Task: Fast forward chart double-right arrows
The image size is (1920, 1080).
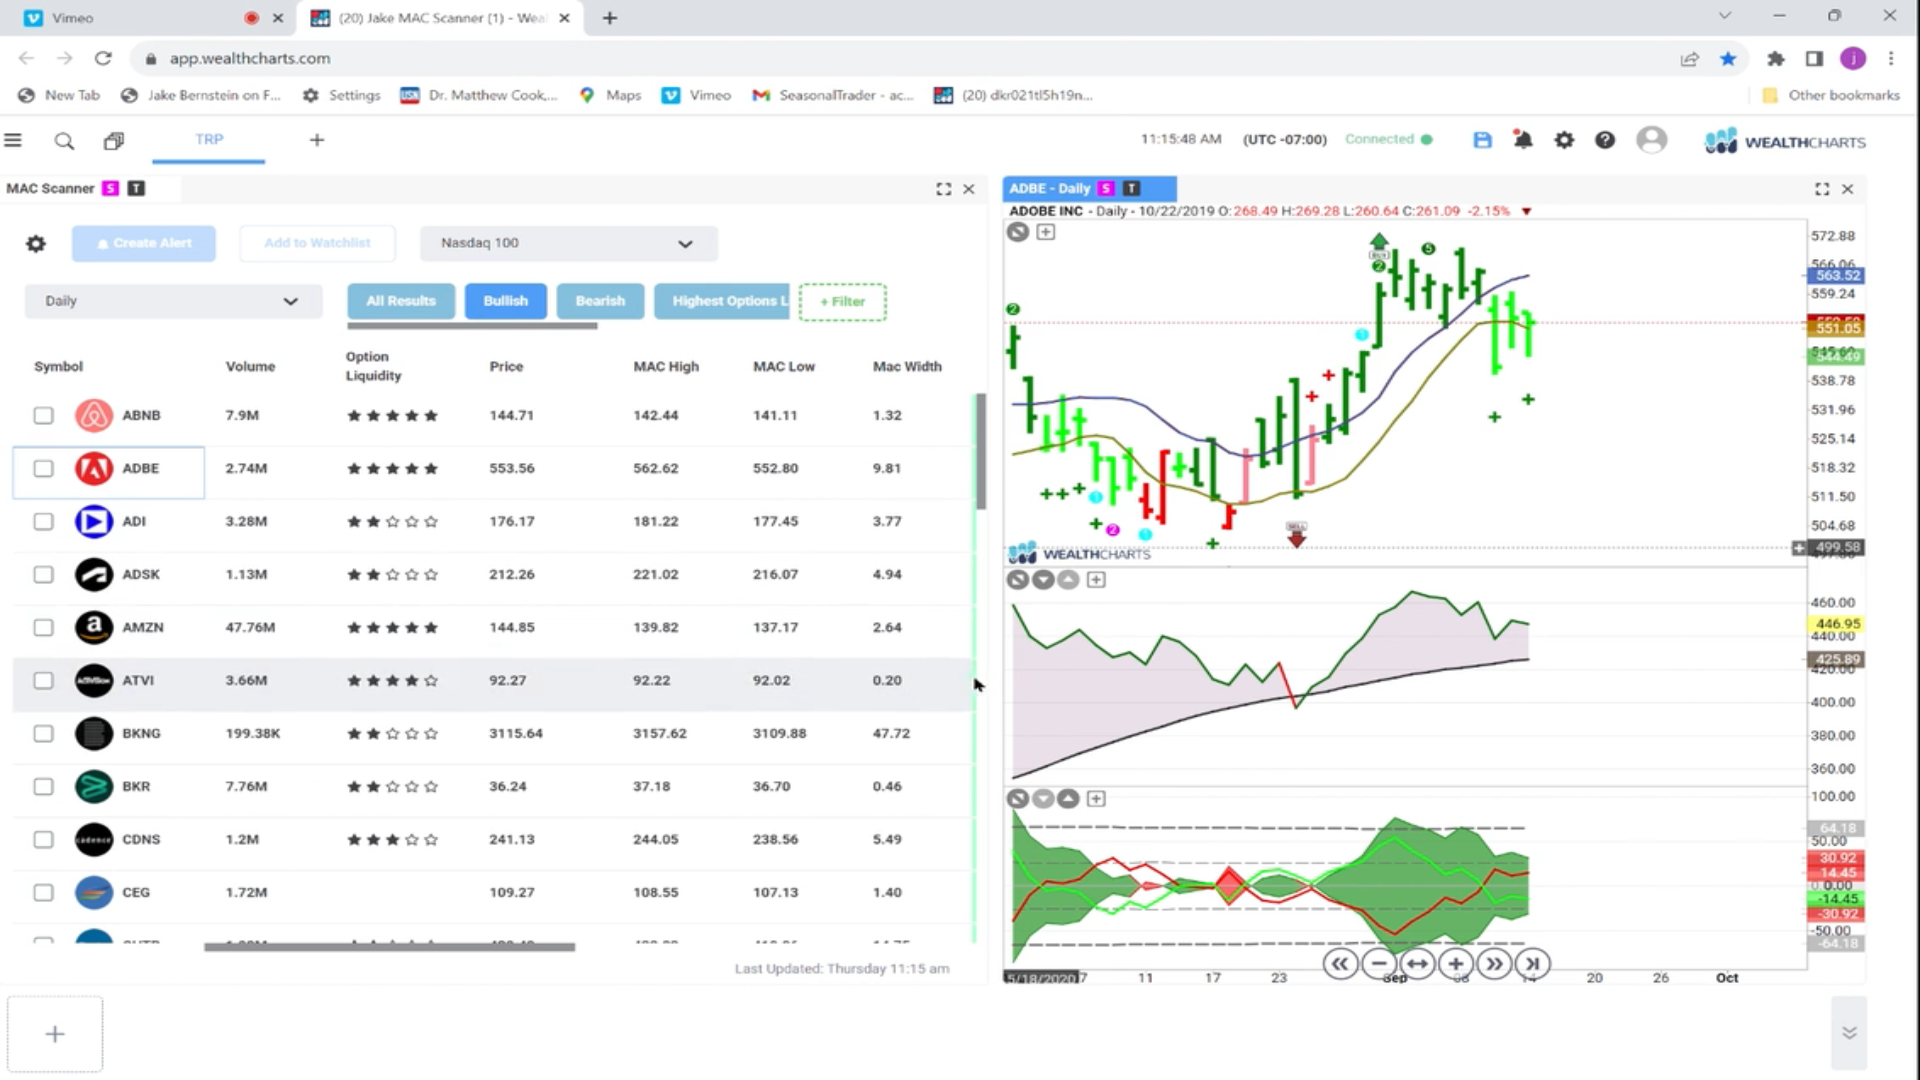Action: tap(1494, 964)
